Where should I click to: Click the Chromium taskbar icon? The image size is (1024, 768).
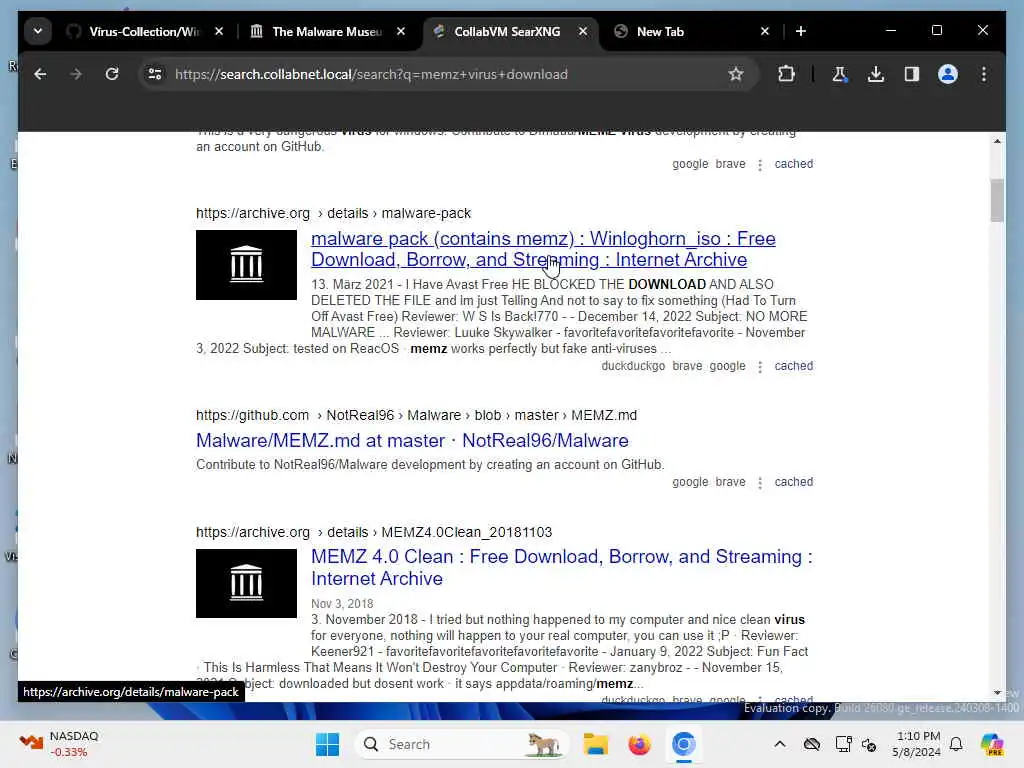[683, 744]
